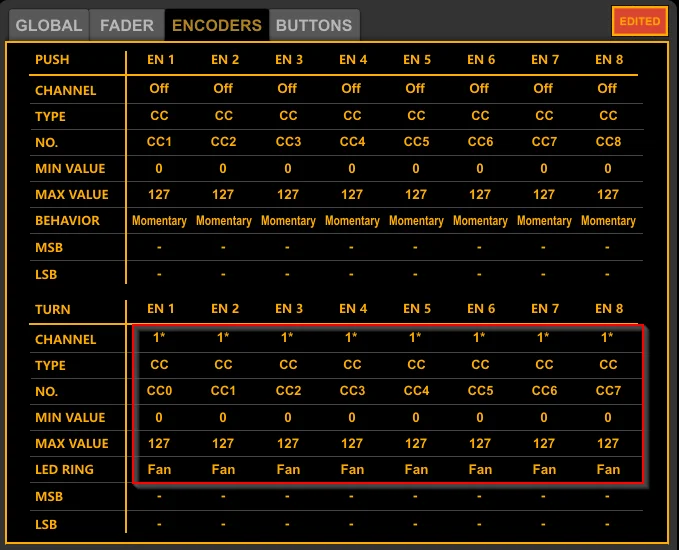The width and height of the screenshot is (679, 550).
Task: Click PUSH LSB dash for EN 3
Action: pos(287,274)
